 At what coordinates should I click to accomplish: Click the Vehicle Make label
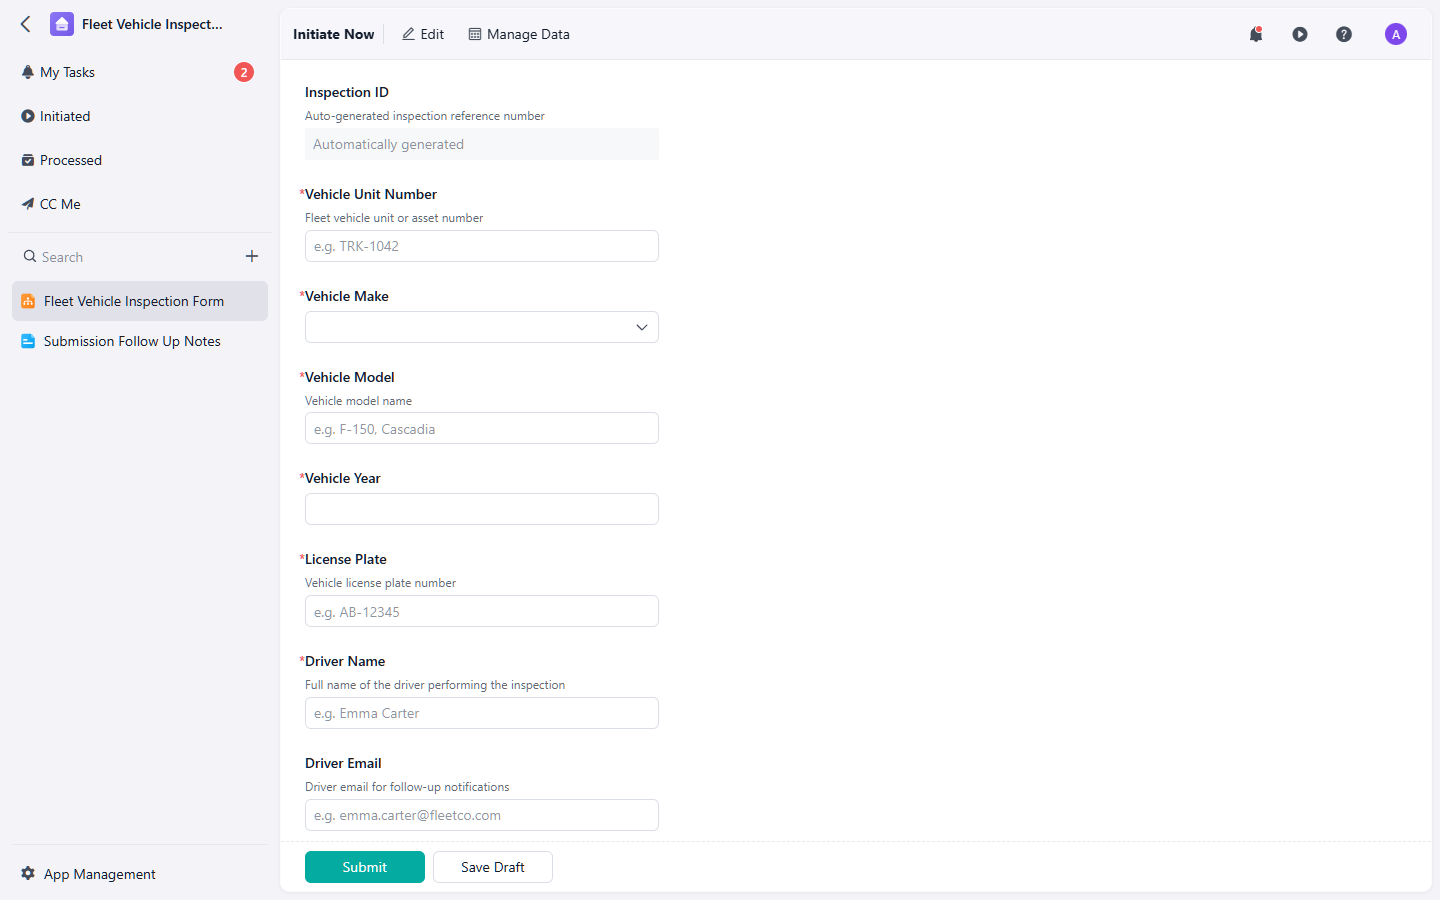click(x=346, y=296)
